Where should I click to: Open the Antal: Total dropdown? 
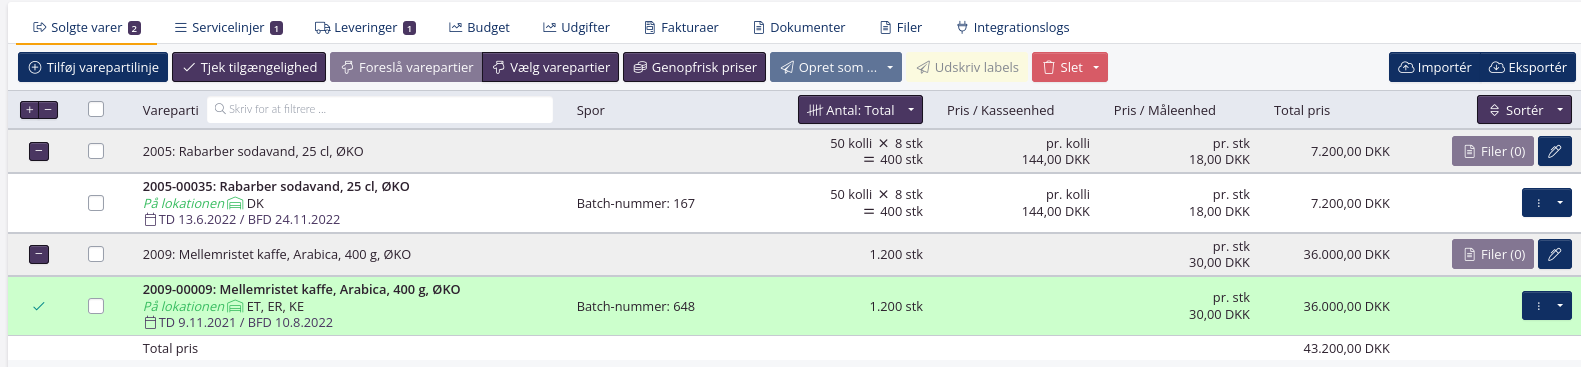coord(860,110)
